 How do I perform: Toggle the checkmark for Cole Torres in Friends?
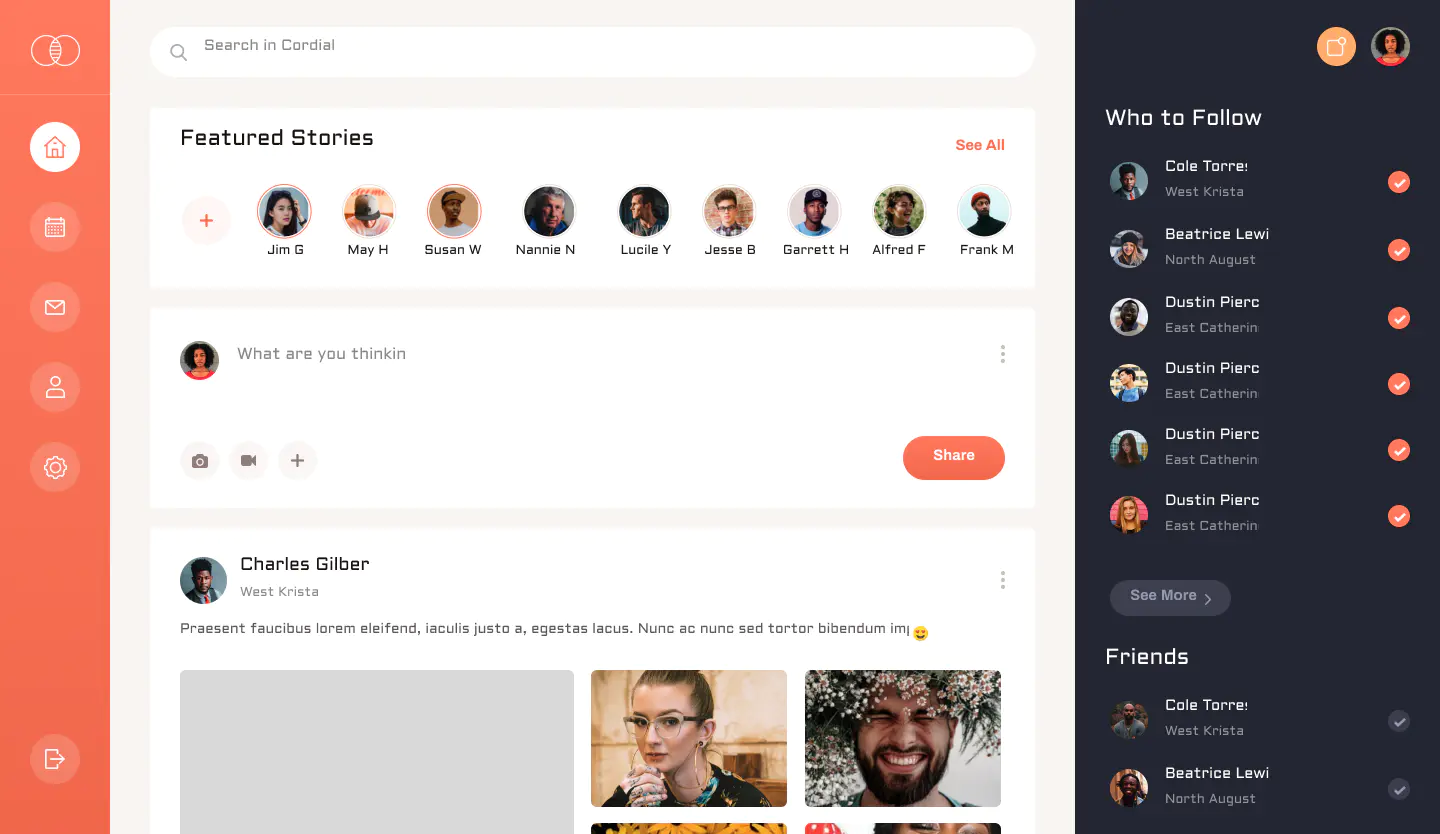(x=1399, y=721)
